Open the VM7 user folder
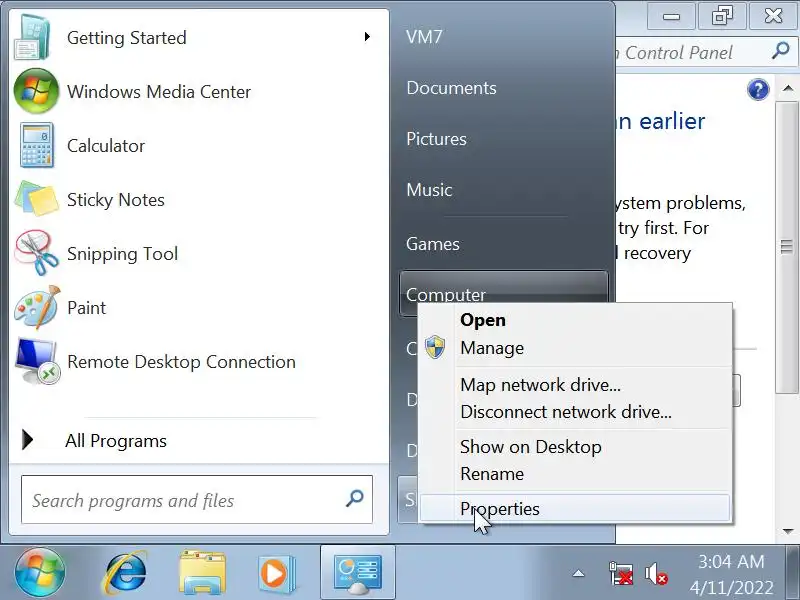800x600 pixels. pyautogui.click(x=424, y=37)
